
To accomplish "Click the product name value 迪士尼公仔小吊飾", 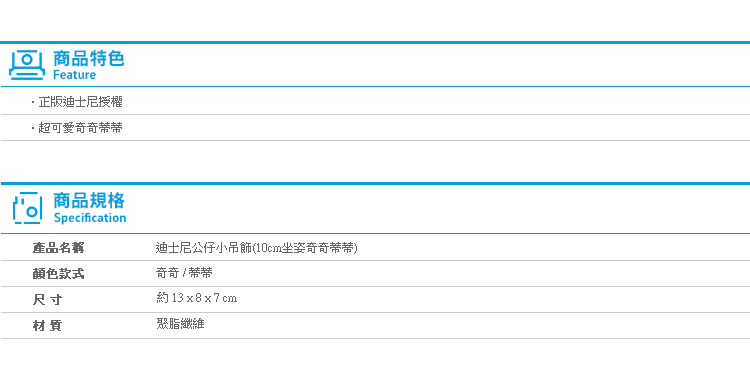I will click(256, 248).
